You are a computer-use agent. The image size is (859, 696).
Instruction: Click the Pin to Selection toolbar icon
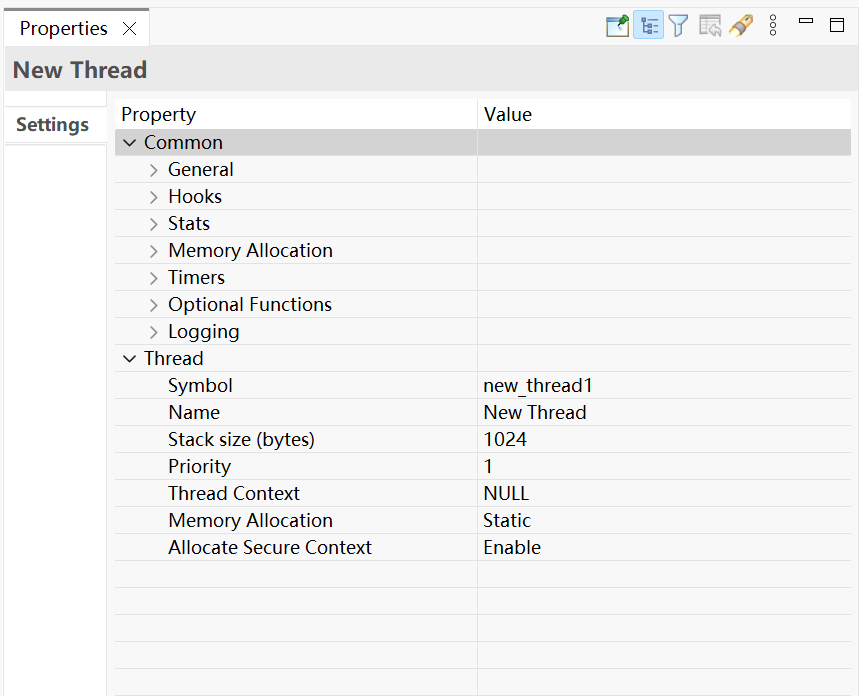pos(617,26)
